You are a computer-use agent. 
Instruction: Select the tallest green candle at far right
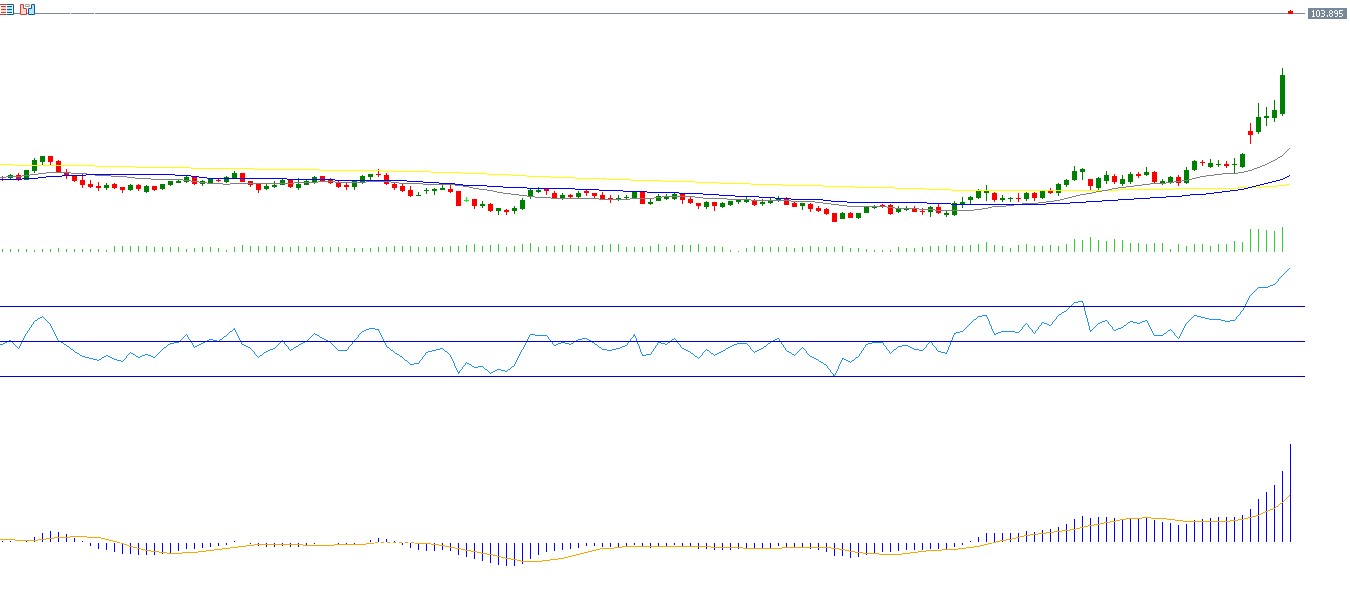tap(1282, 94)
